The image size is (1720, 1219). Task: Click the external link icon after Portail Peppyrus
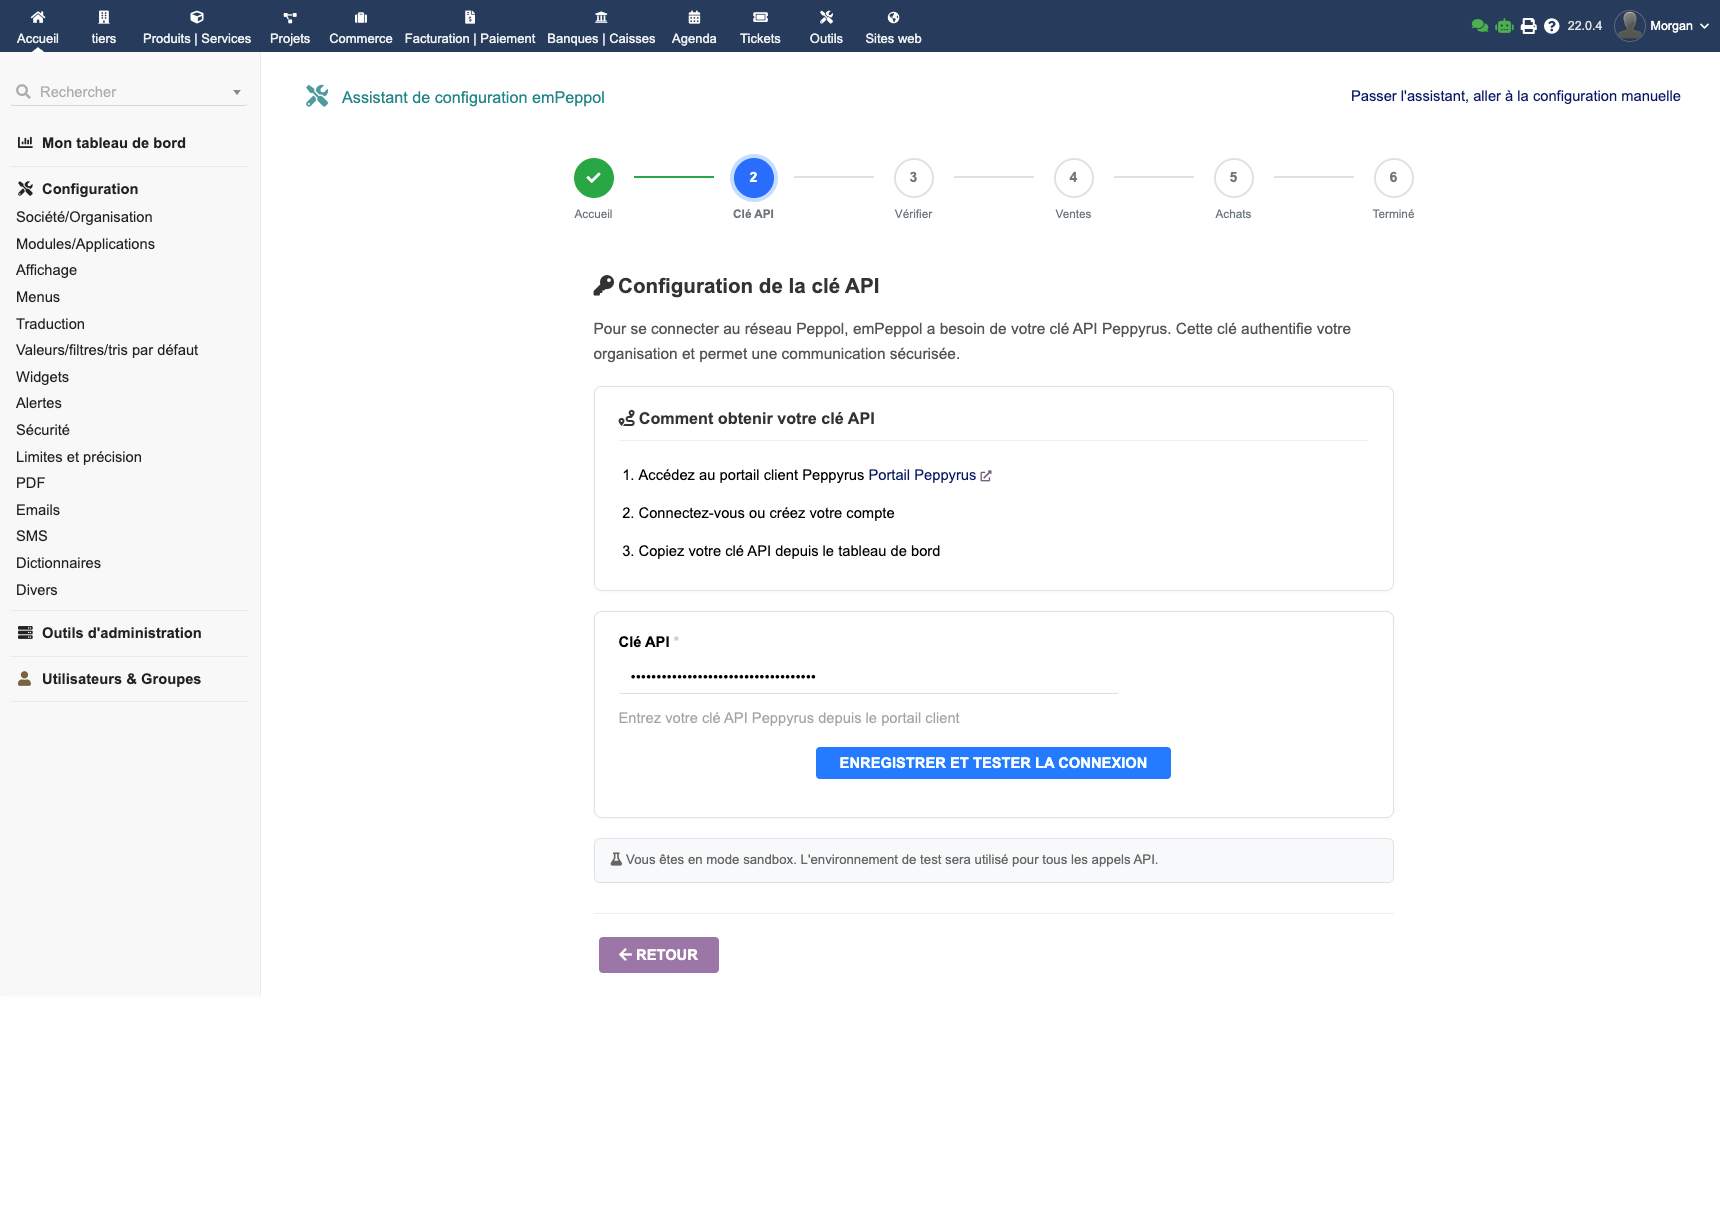[x=986, y=476]
